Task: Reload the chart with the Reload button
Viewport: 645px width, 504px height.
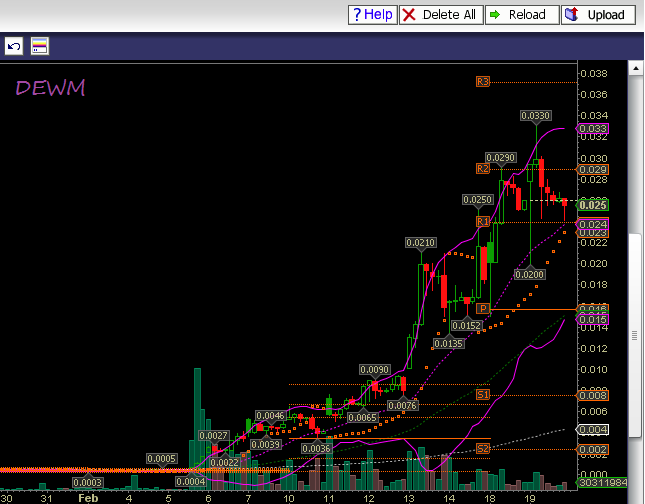Action: [x=522, y=15]
